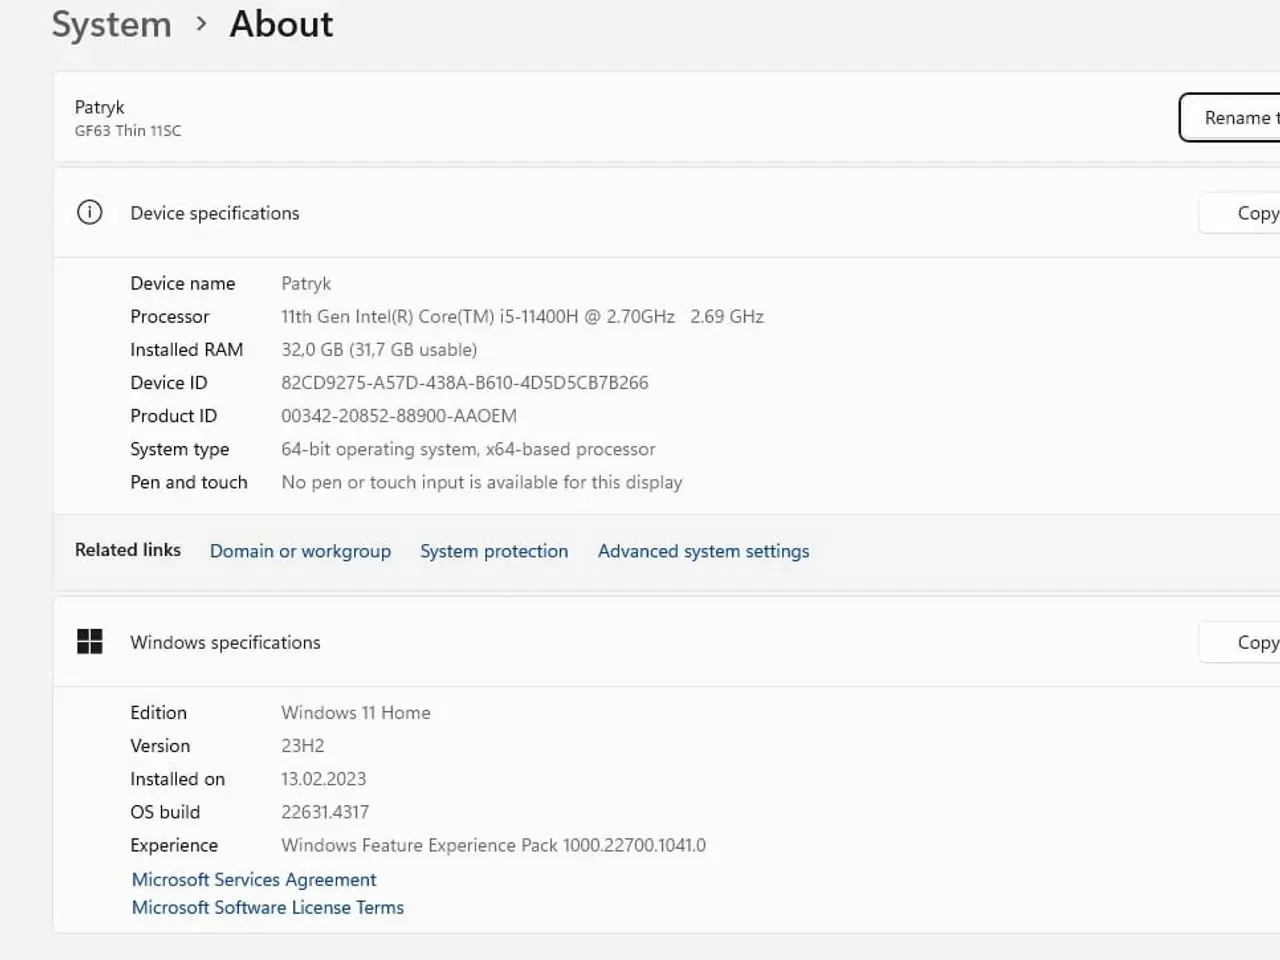Click the Rename this PC button
Viewport: 1280px width, 960px height.
pyautogui.click(x=1229, y=117)
